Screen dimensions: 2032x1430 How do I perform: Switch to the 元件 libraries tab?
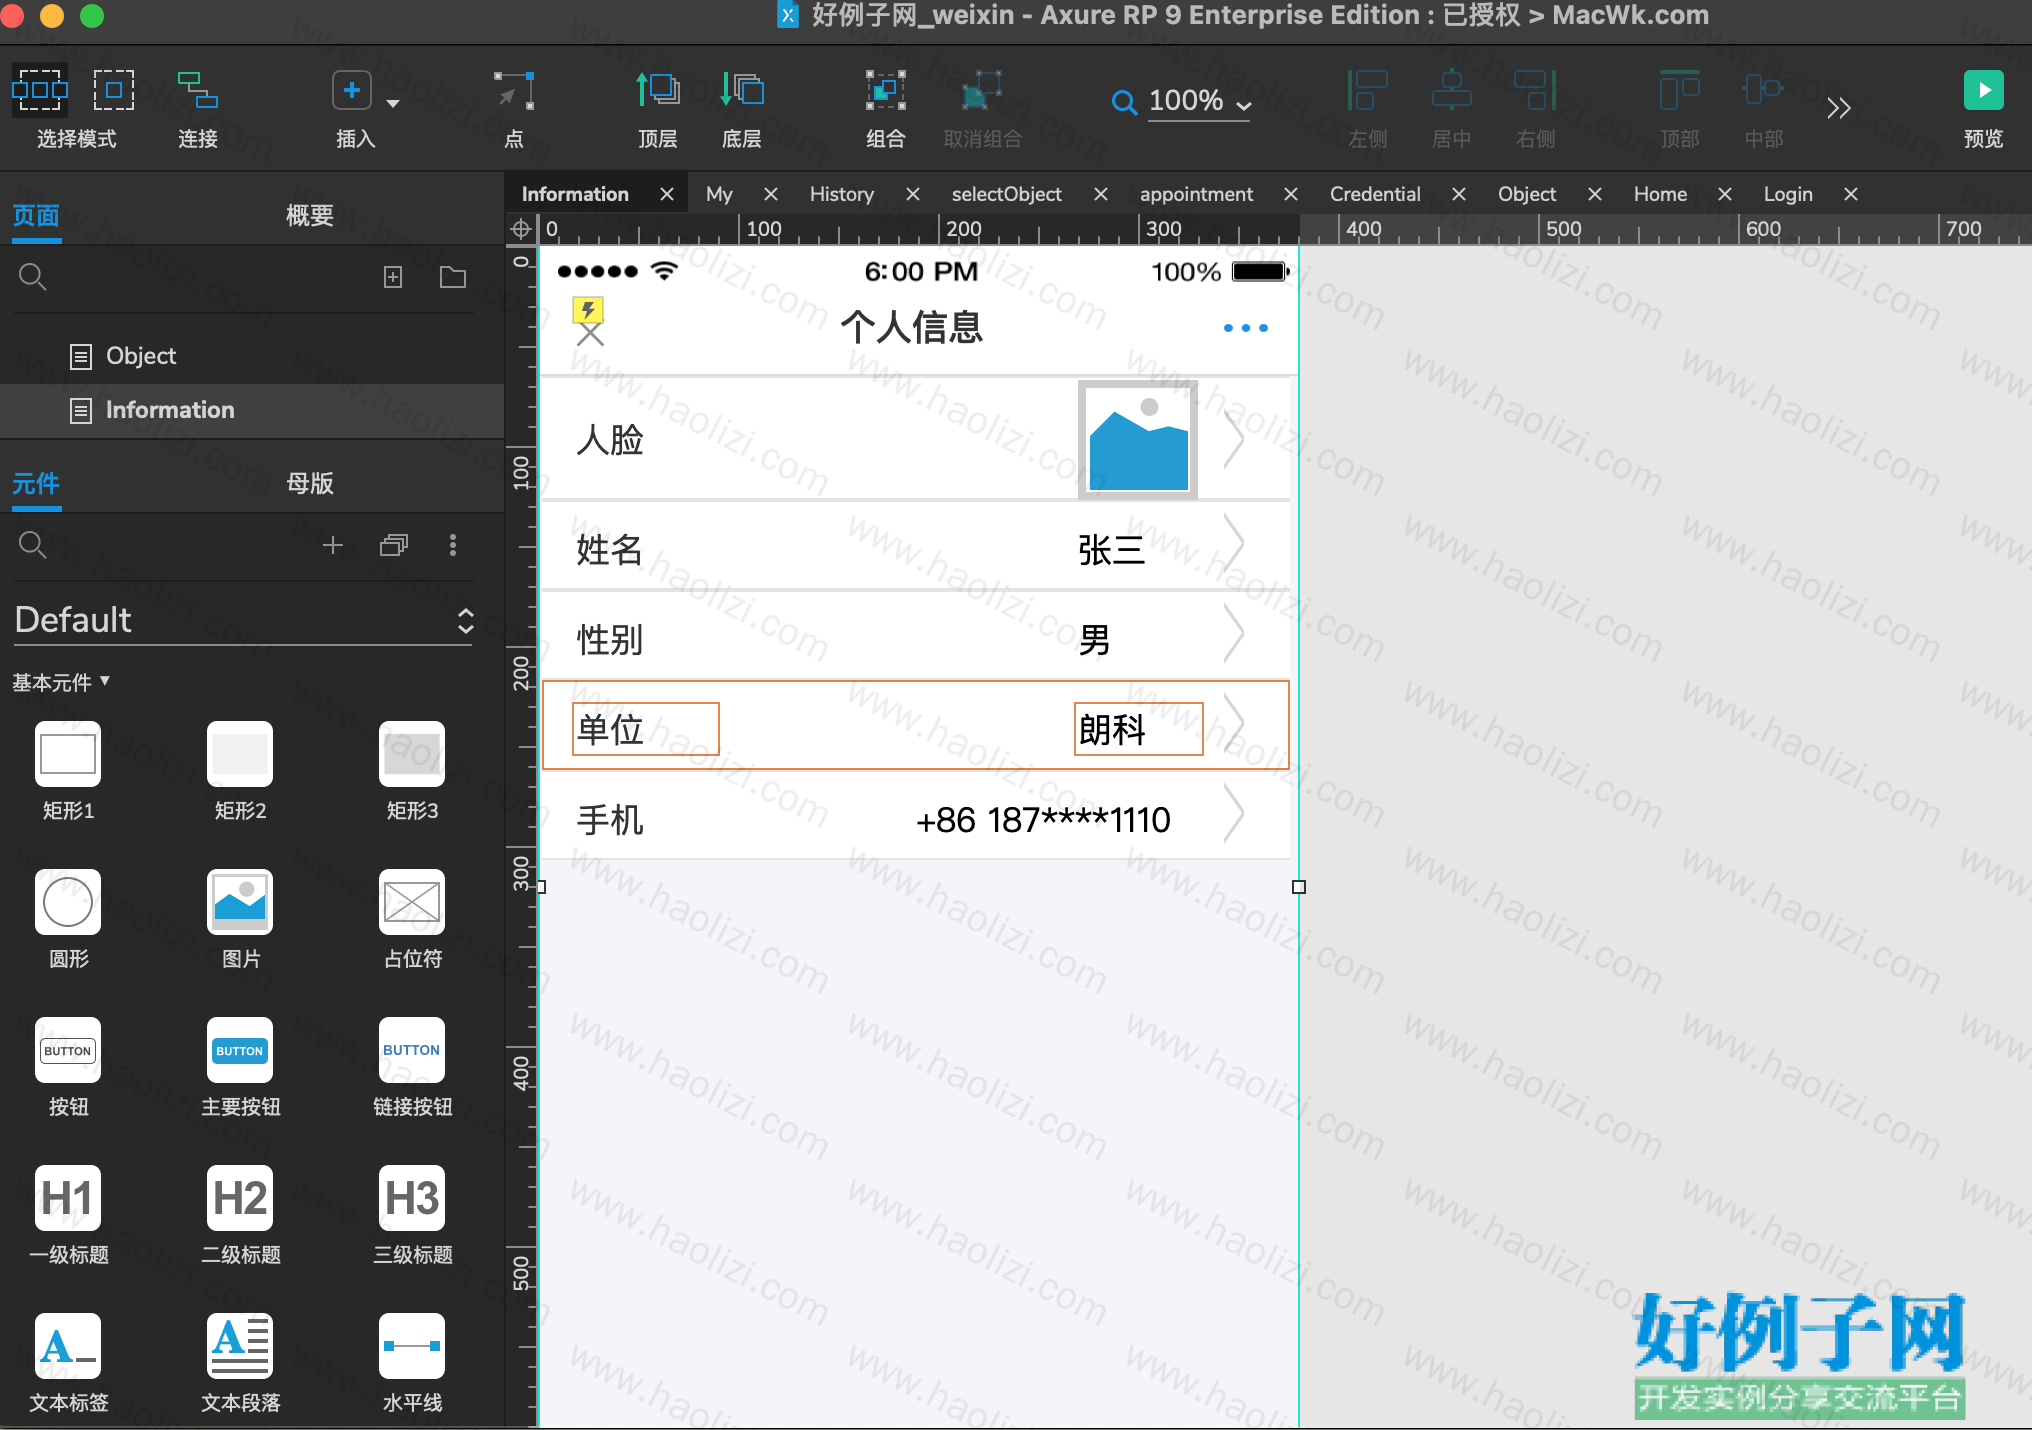(36, 483)
